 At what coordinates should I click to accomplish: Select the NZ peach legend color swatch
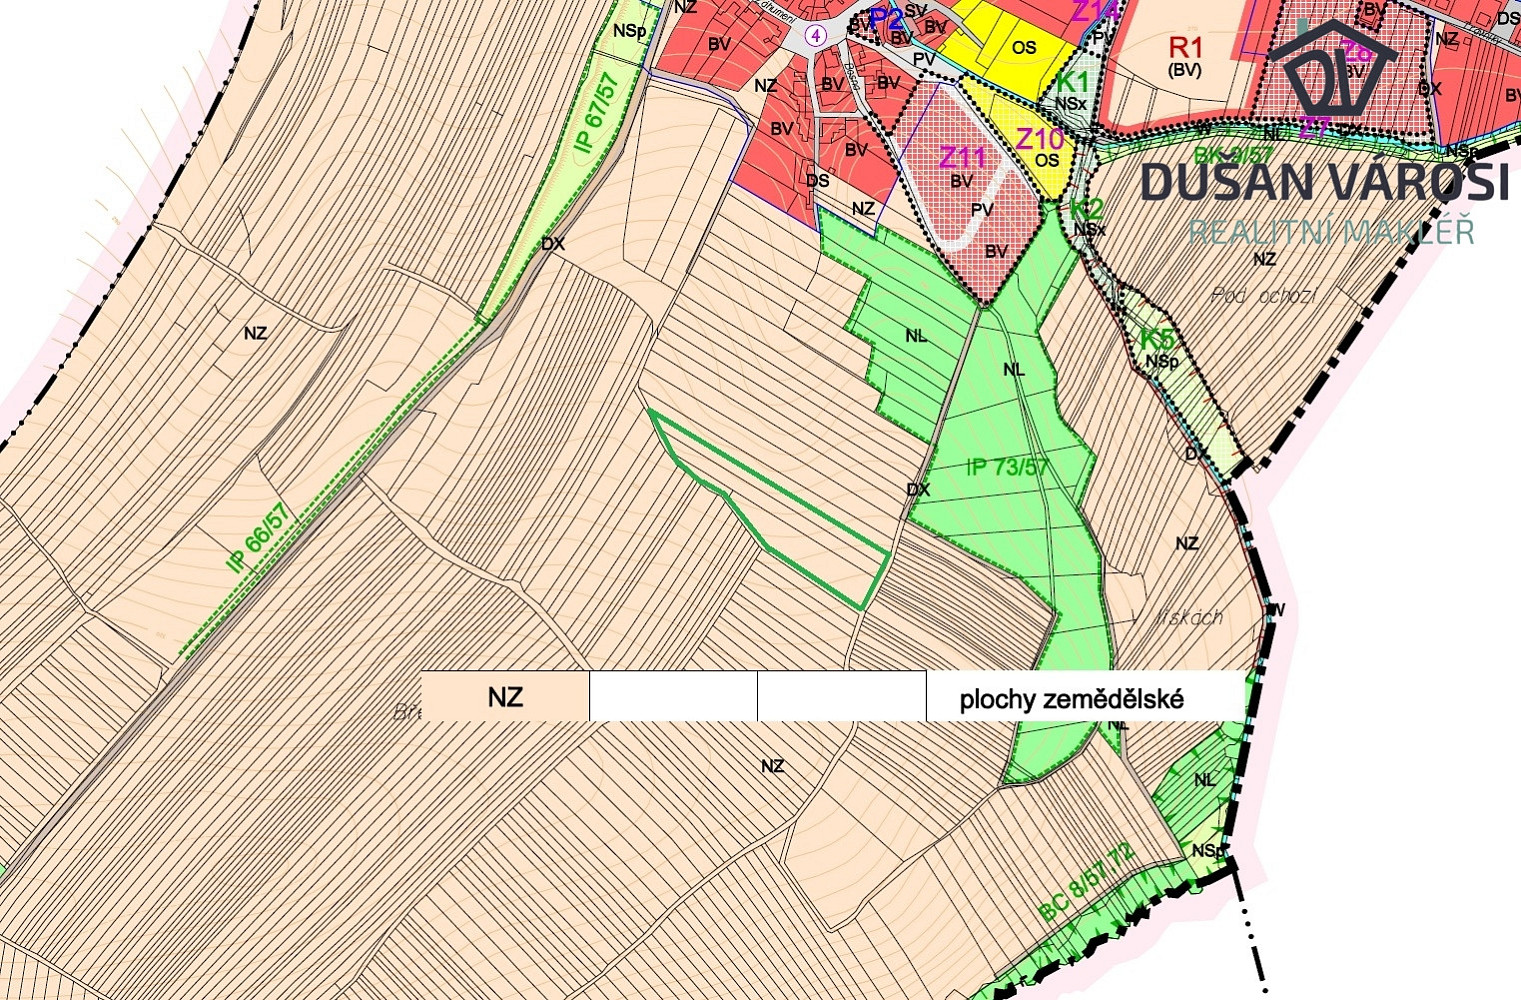(506, 697)
